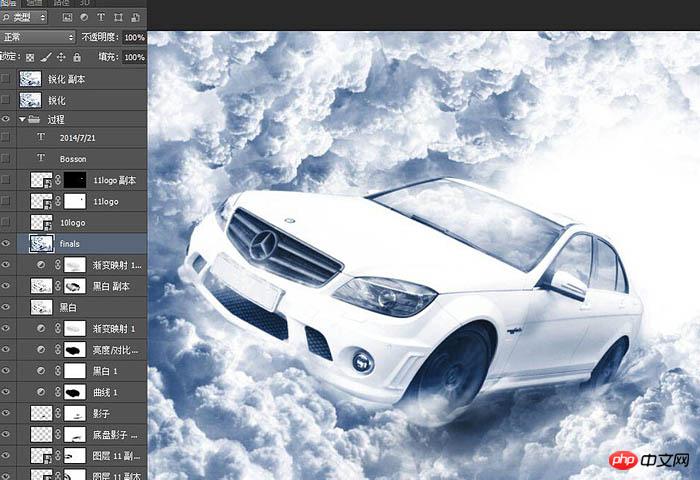Image resolution: width=700 pixels, height=480 pixels.
Task: Open the 不透明度 100% opacity field
Action: (x=134, y=38)
